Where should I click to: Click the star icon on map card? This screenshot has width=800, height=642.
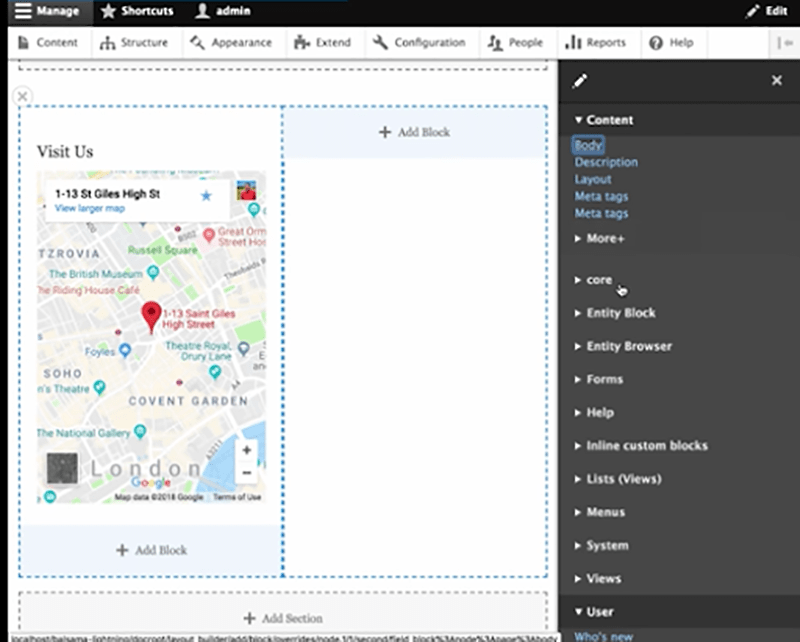[206, 196]
